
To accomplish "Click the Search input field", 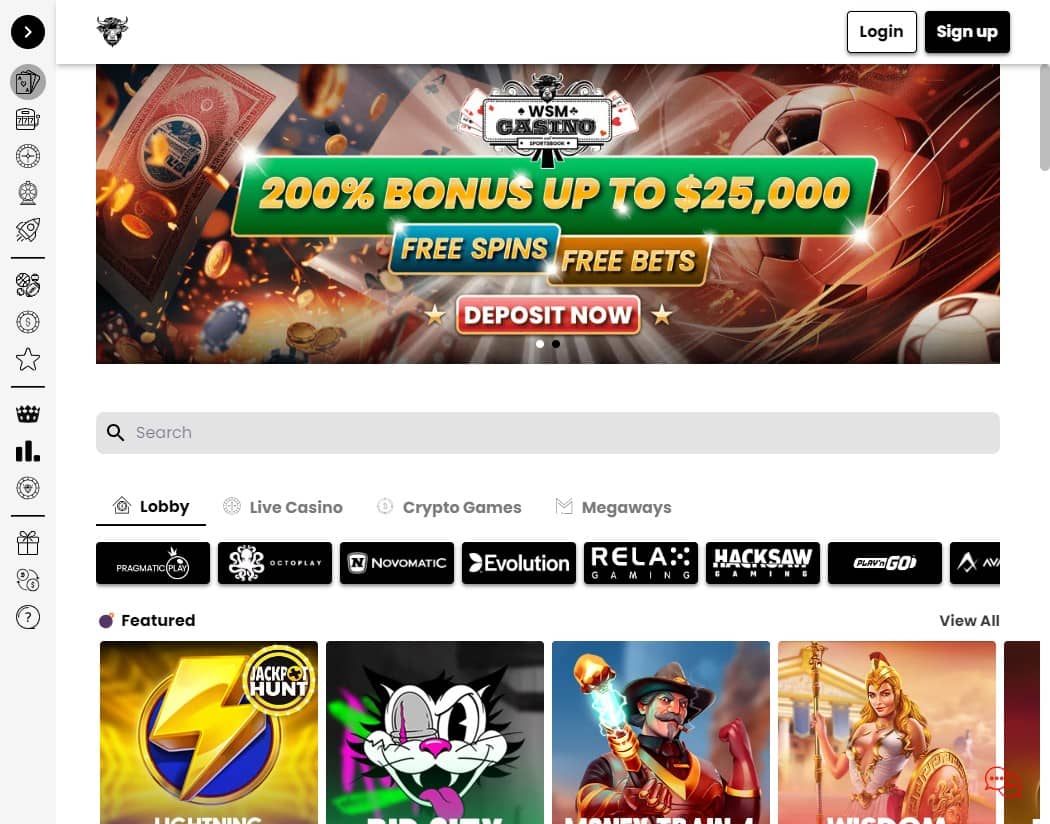I will (548, 433).
